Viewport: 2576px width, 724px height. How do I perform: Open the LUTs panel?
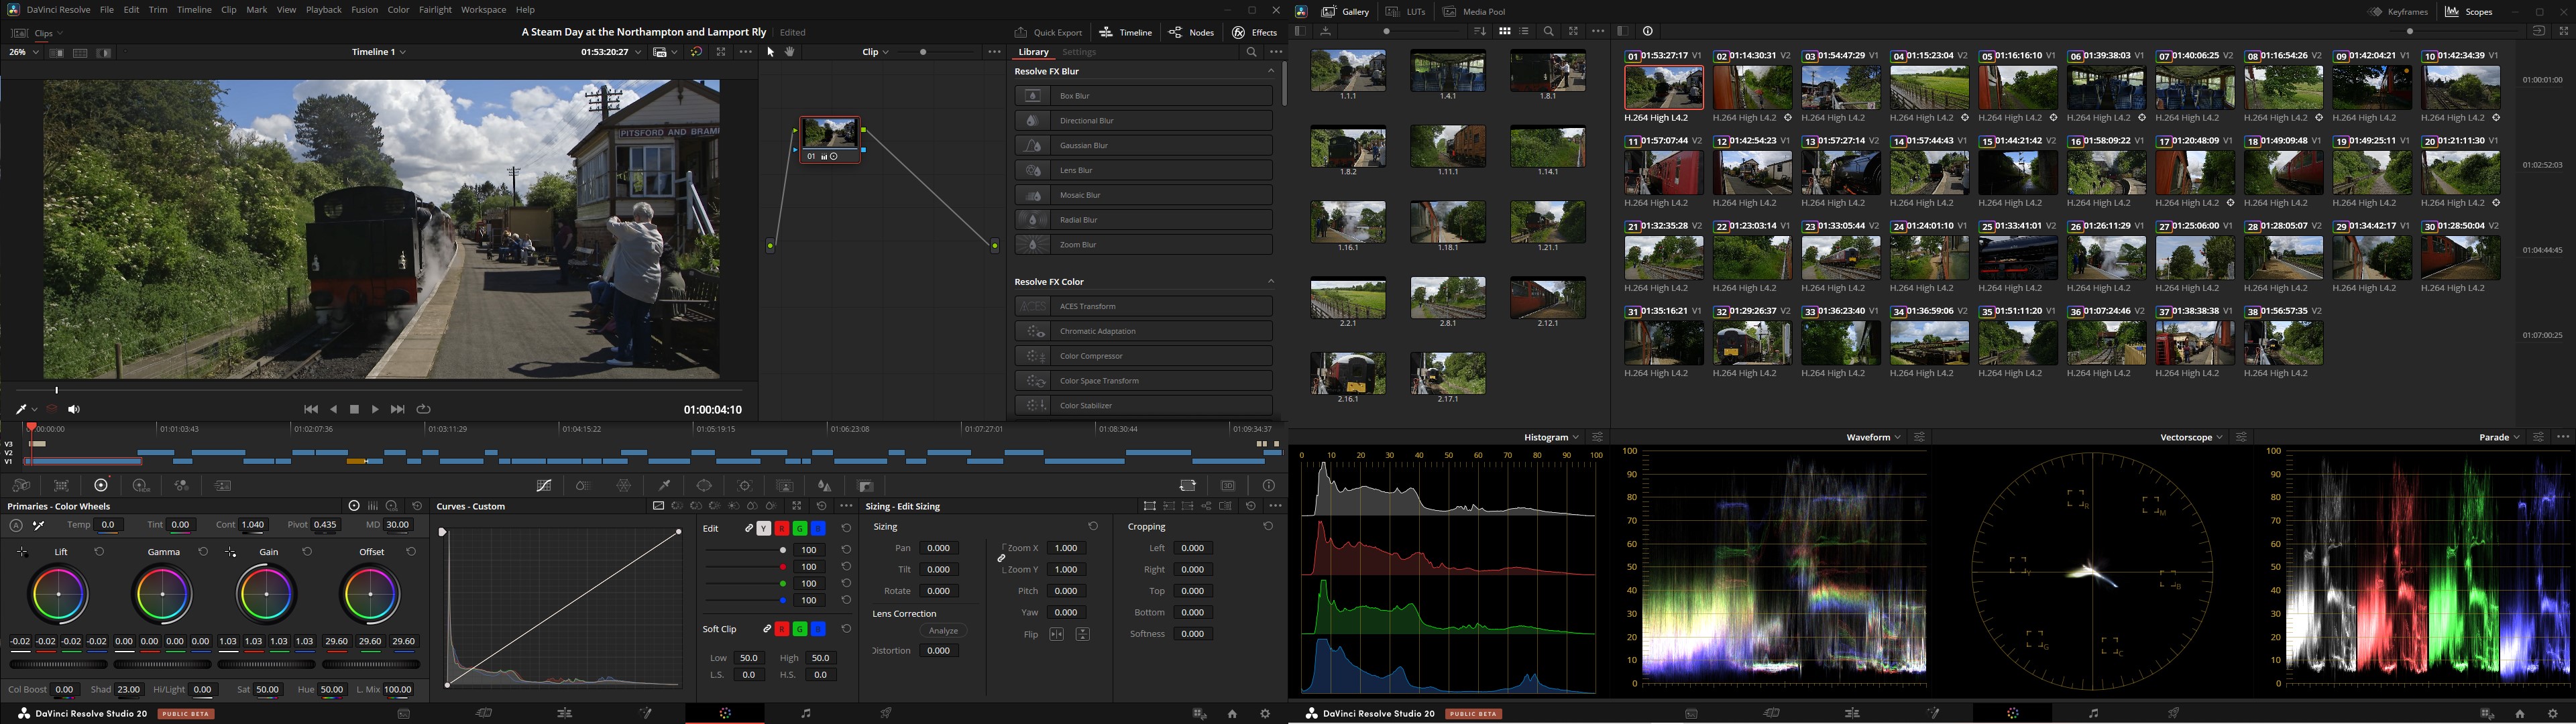pos(1406,12)
